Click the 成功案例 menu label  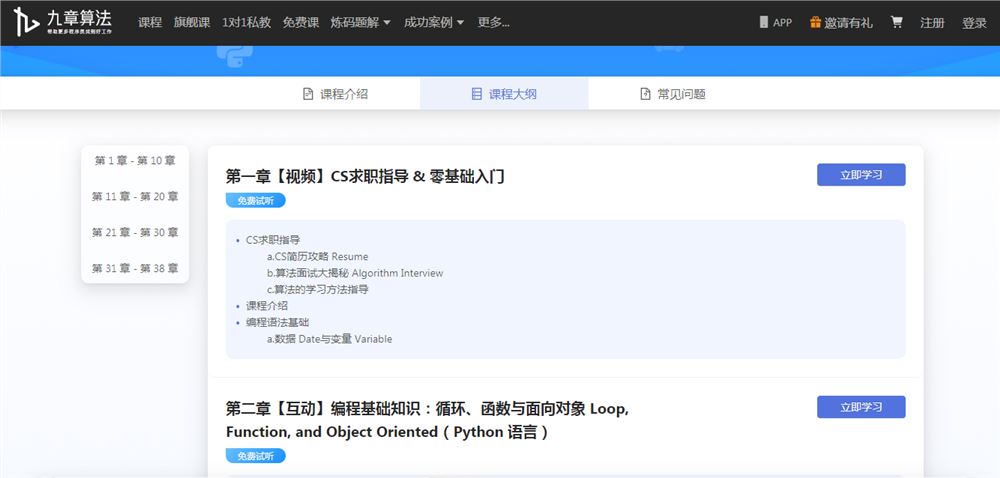click(428, 22)
